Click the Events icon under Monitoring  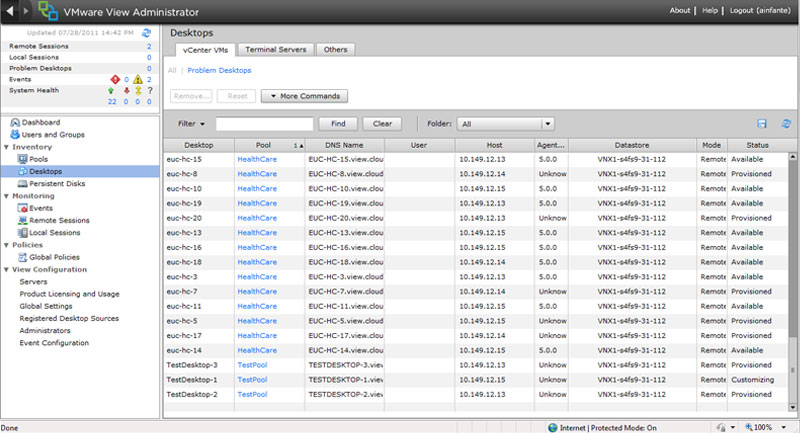pos(22,208)
